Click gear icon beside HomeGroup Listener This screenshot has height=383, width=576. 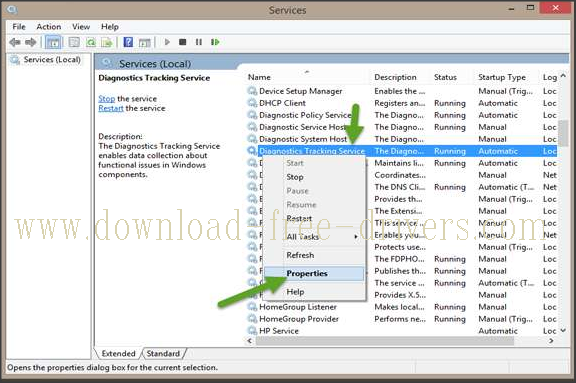252,307
